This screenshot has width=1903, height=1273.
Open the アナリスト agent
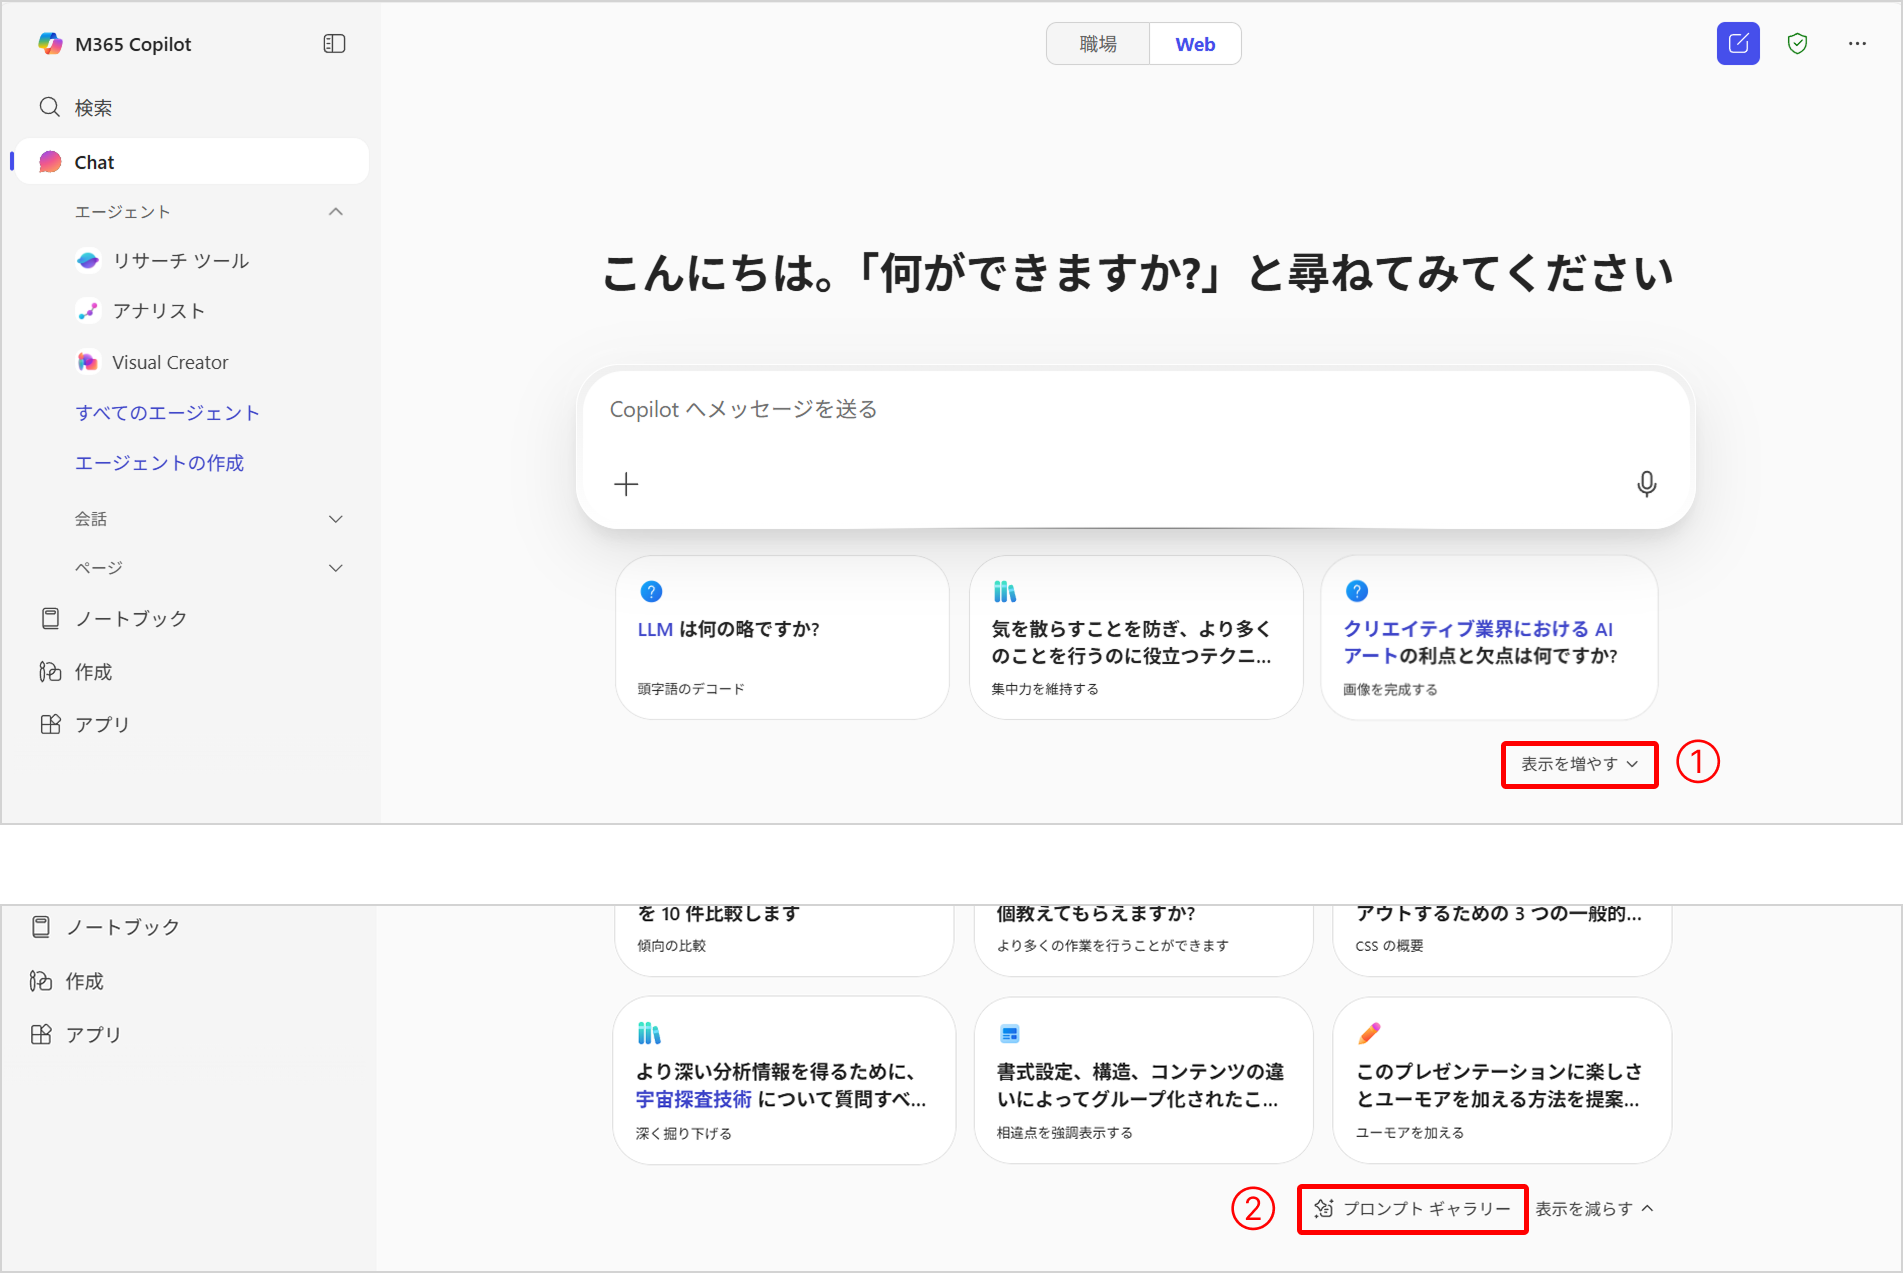pyautogui.click(x=158, y=311)
